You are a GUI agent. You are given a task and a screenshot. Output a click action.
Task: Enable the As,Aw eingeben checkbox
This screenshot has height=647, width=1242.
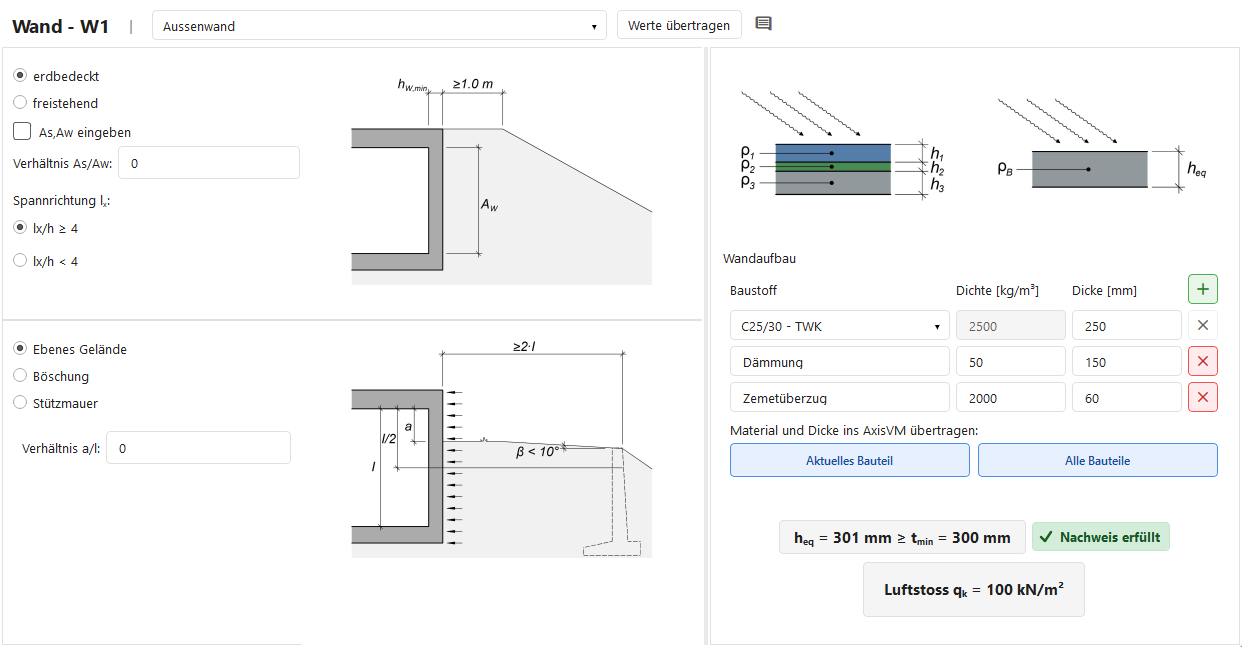coord(22,131)
